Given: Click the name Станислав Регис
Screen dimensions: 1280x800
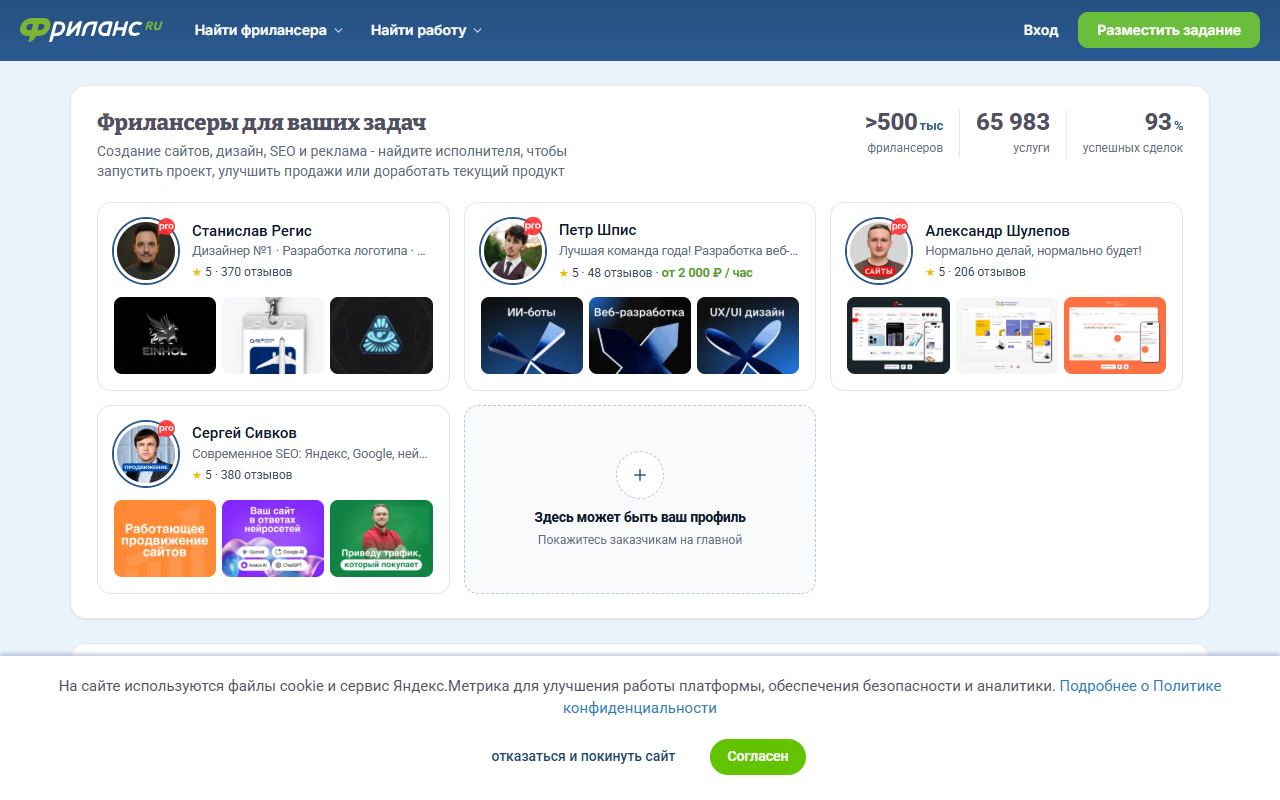Looking at the screenshot, I should coord(252,230).
